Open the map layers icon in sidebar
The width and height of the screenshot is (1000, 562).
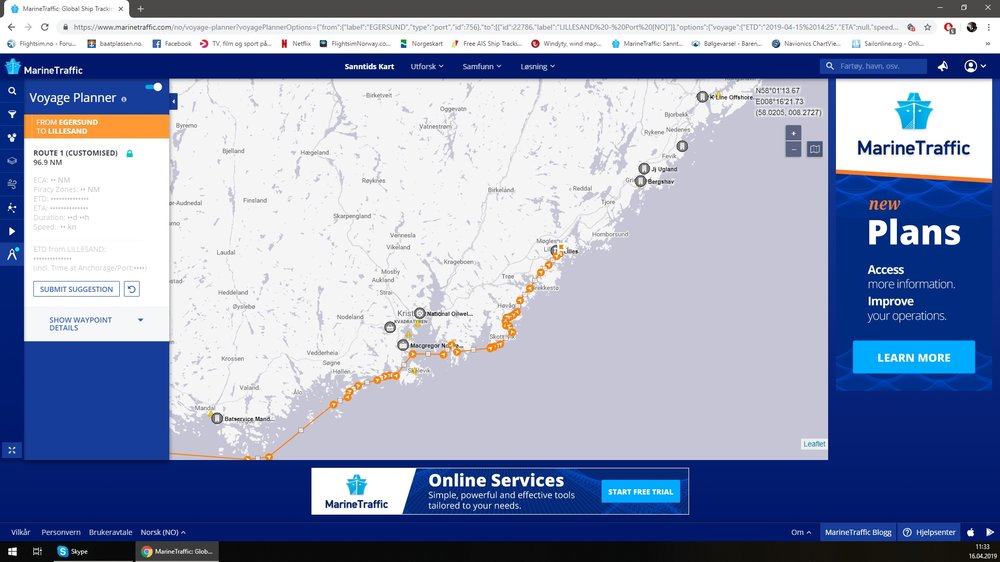[x=11, y=161]
